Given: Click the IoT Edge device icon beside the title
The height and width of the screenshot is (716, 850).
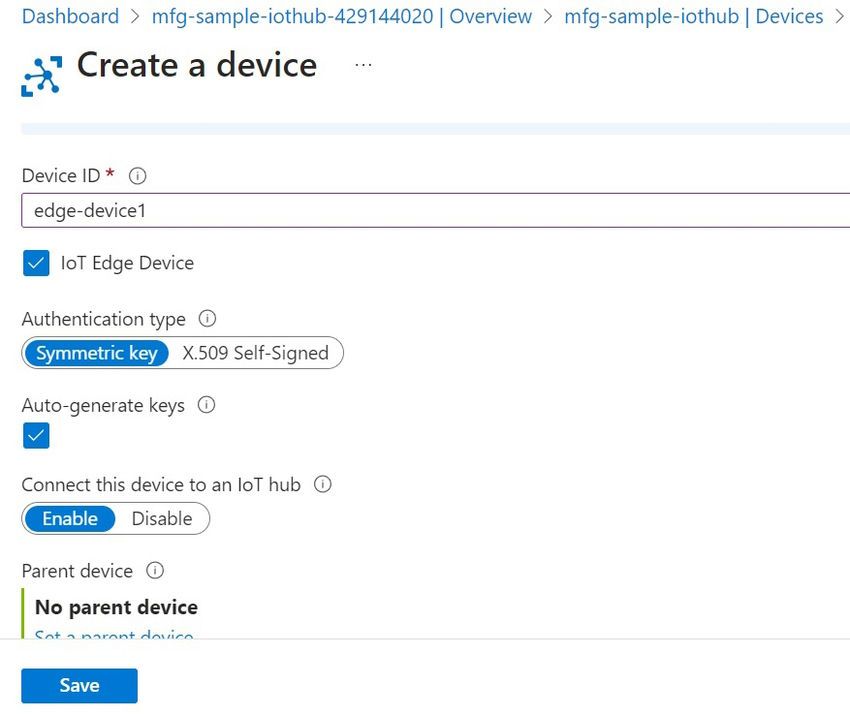Looking at the screenshot, I should 39,74.
